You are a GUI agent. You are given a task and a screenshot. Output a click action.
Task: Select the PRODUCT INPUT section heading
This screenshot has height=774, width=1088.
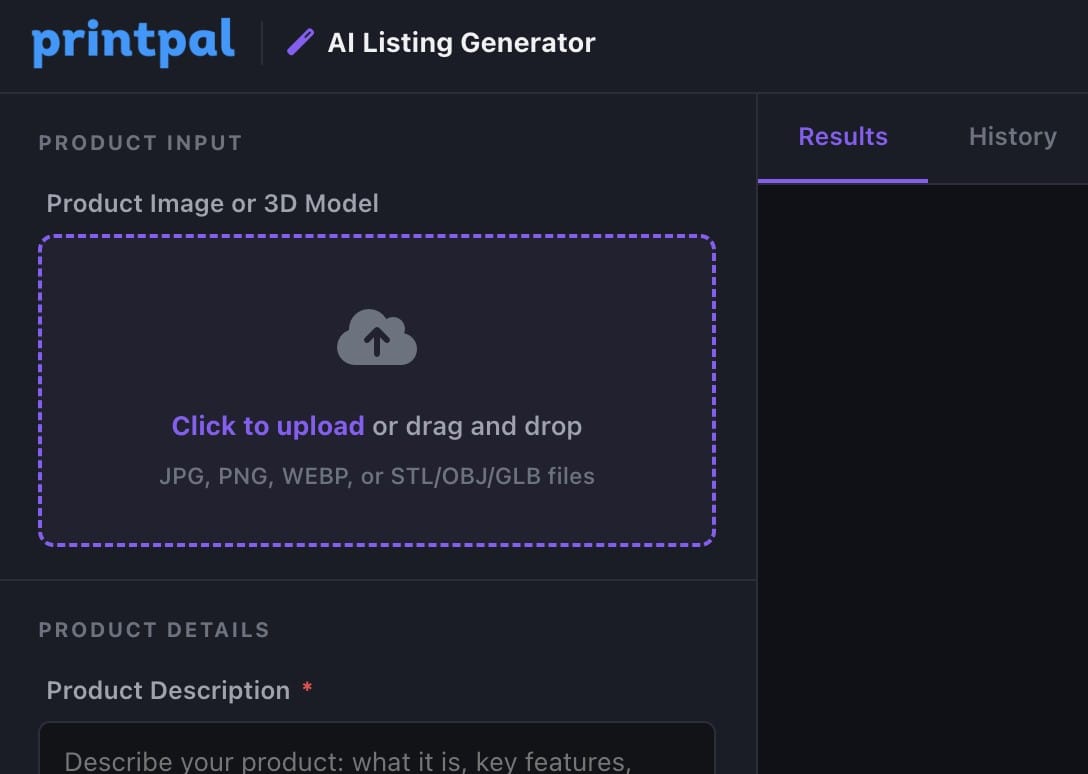(140, 143)
